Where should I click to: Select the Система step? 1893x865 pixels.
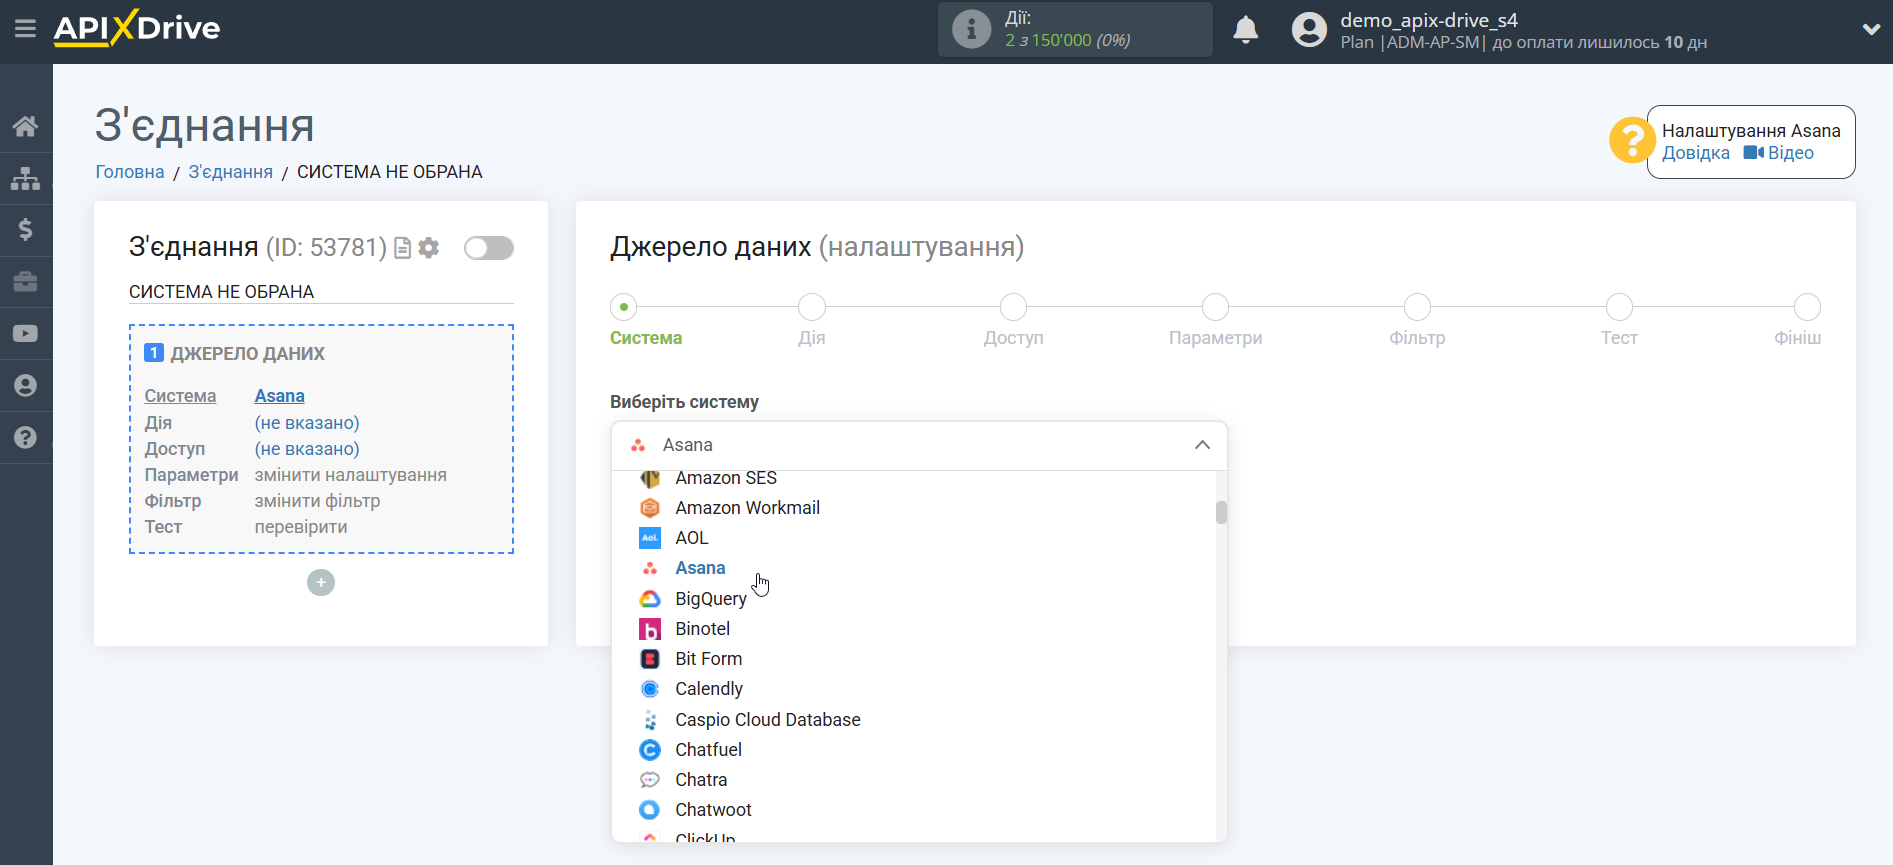(624, 307)
